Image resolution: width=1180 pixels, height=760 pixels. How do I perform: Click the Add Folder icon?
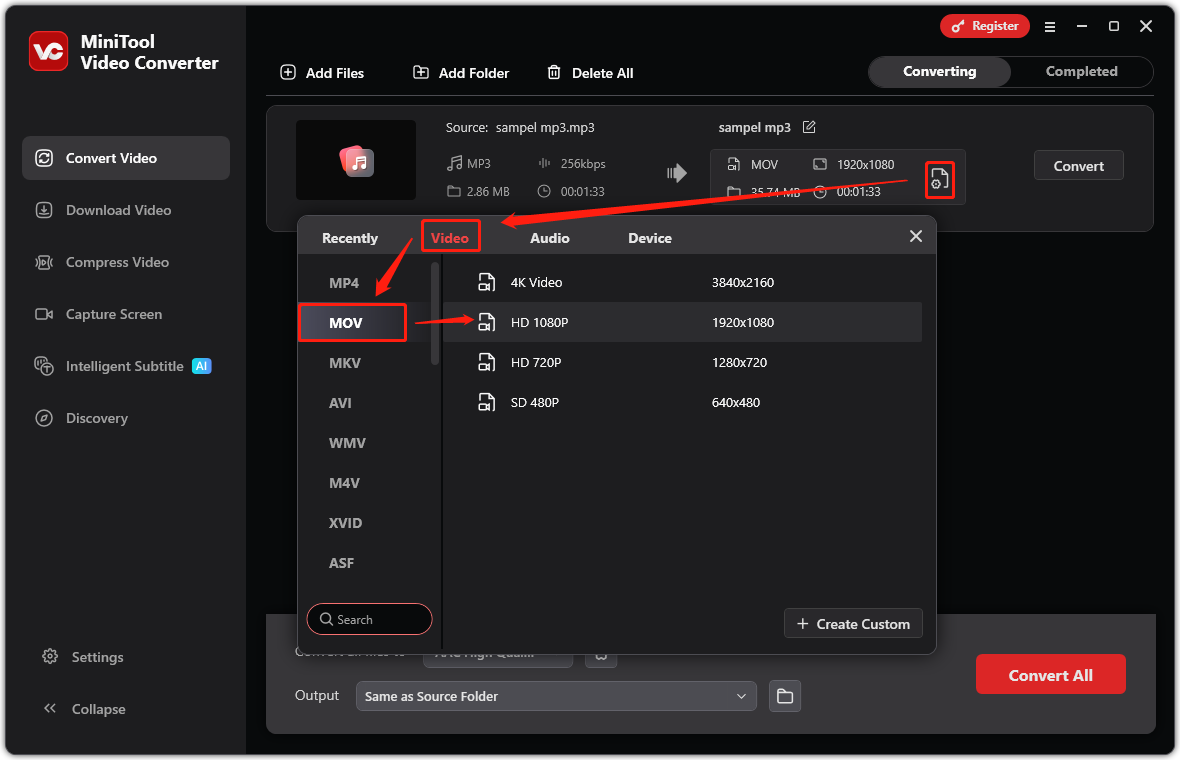click(421, 72)
